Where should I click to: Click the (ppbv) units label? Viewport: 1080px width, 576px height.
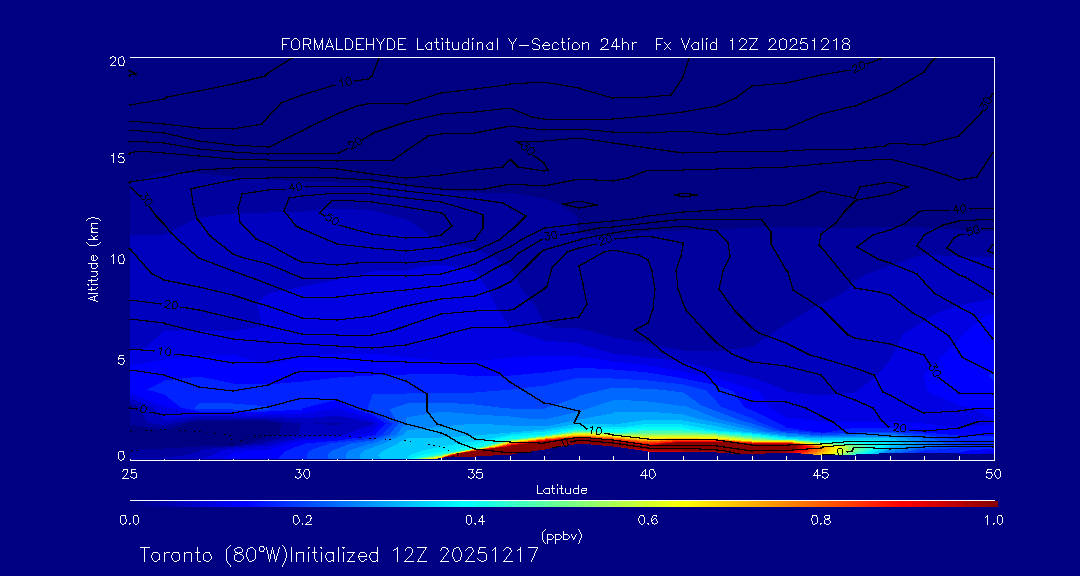click(561, 536)
